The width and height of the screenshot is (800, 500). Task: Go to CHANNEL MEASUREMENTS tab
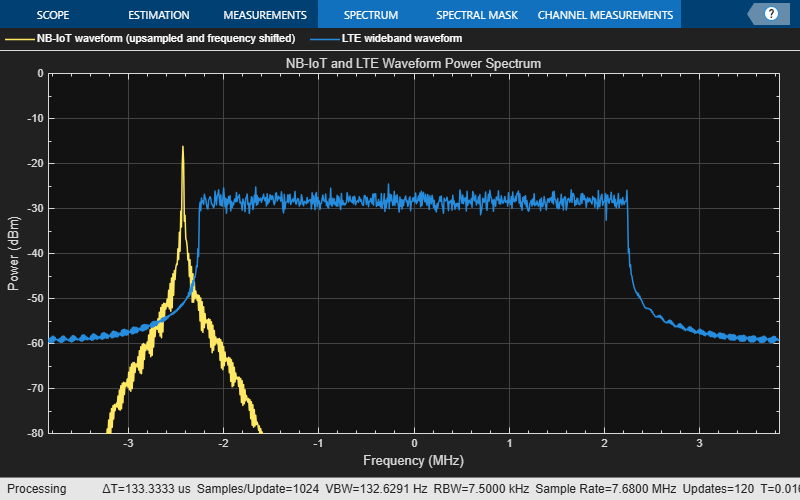click(x=605, y=15)
